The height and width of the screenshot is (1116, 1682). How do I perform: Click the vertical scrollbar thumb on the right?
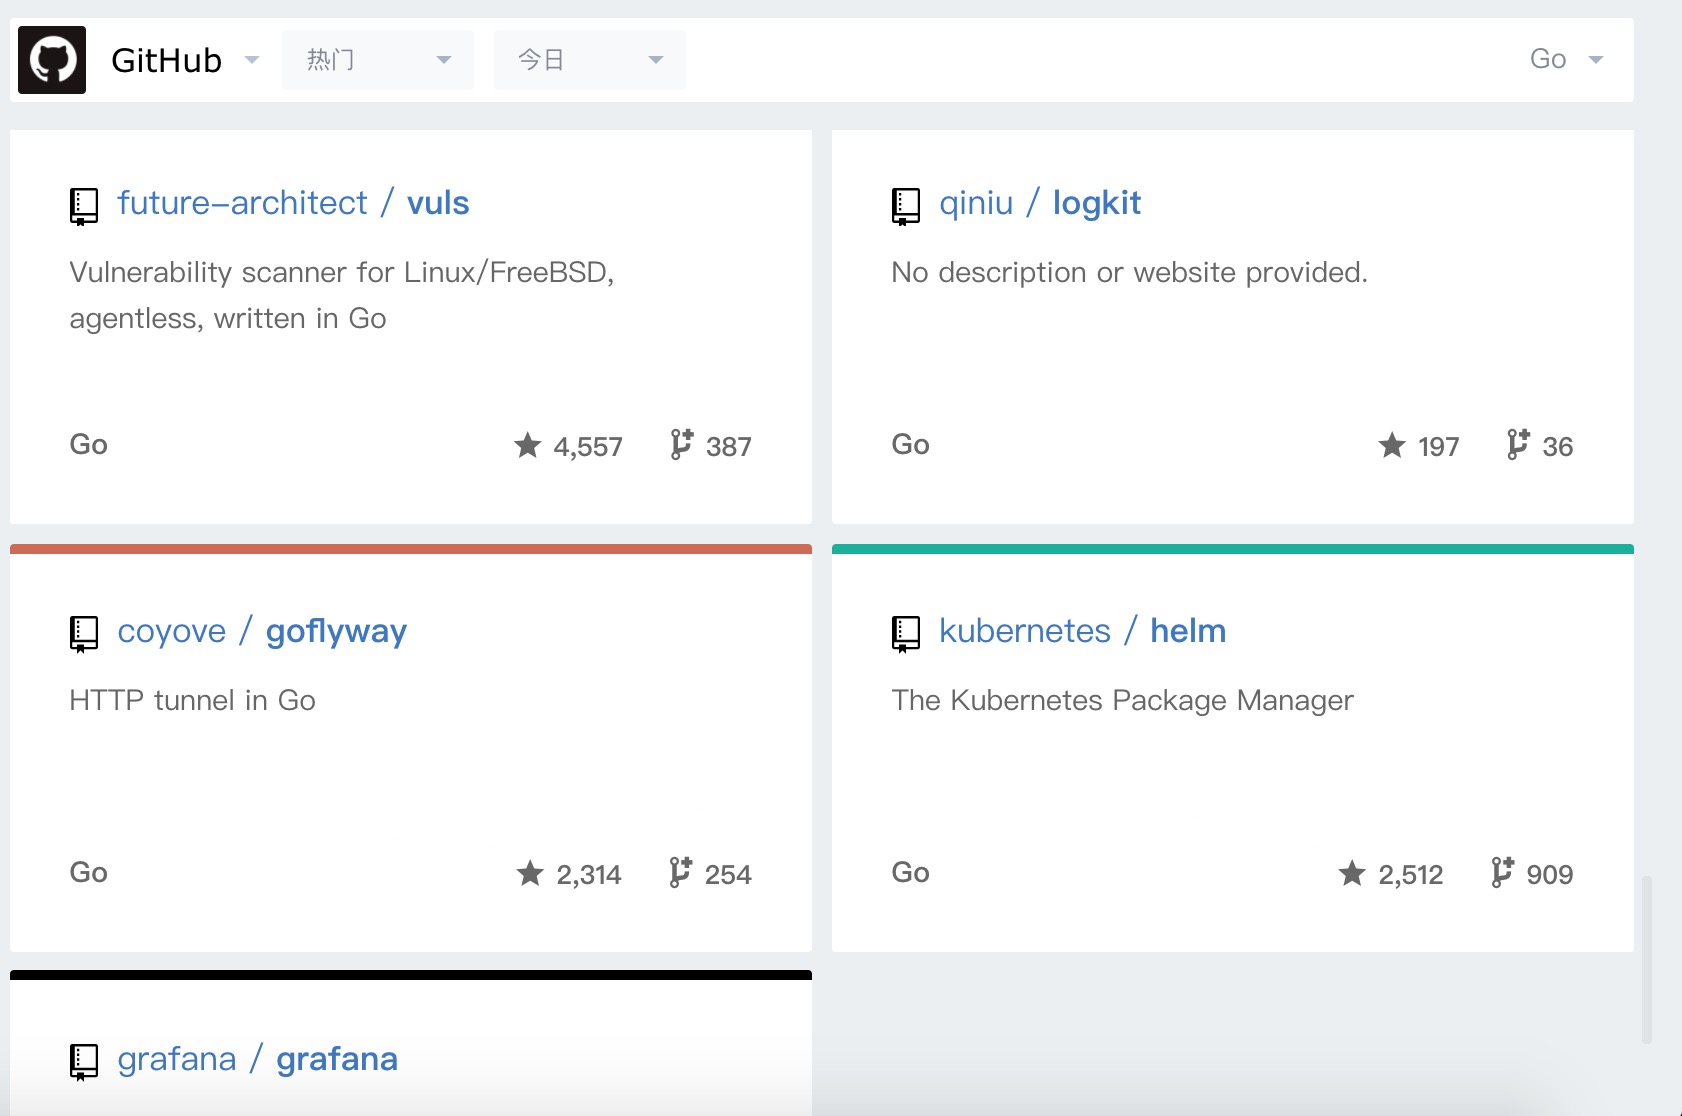pyautogui.click(x=1647, y=960)
